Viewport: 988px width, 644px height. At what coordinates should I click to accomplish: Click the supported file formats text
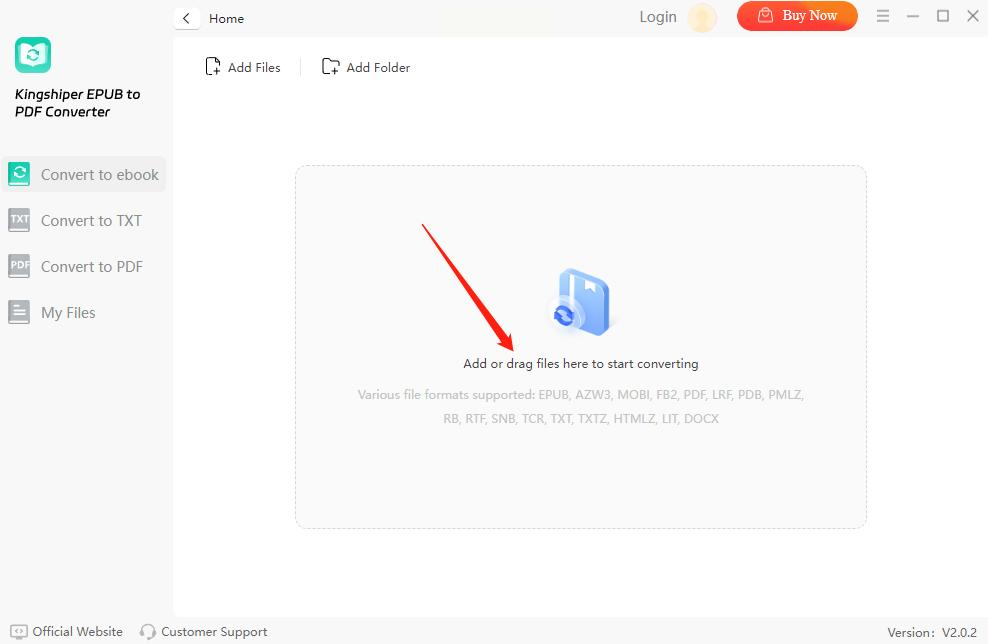[580, 406]
